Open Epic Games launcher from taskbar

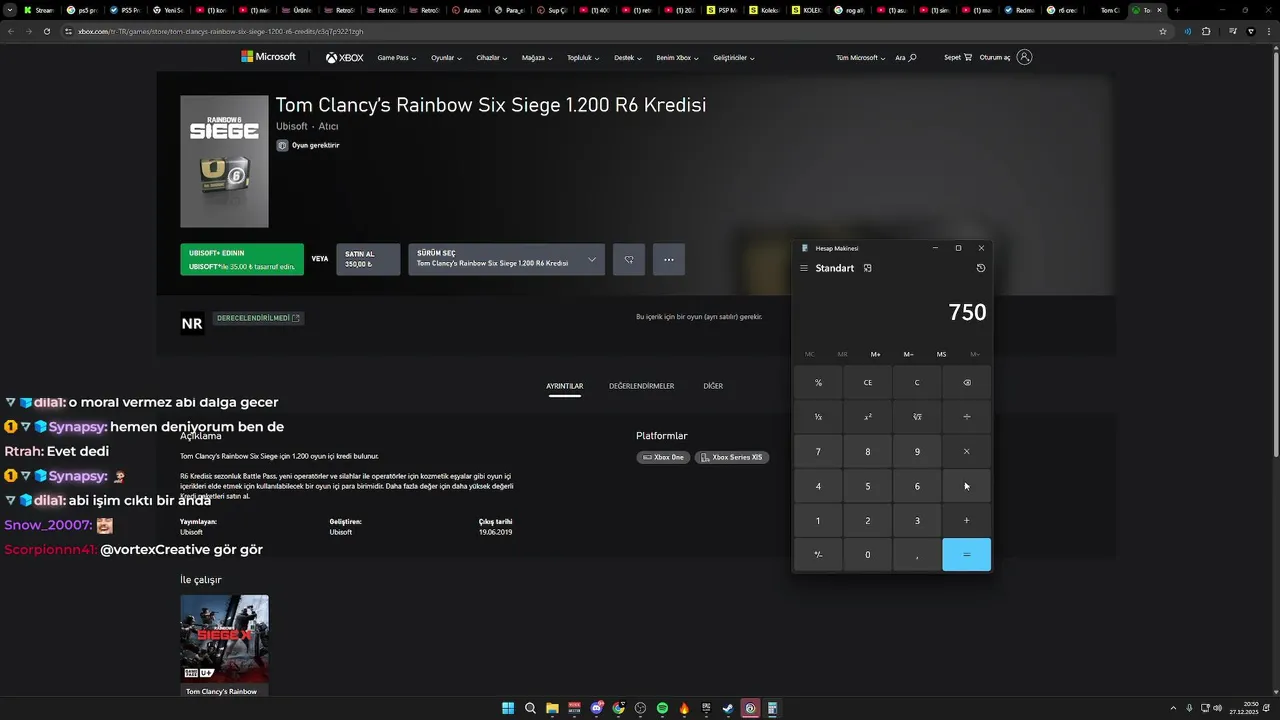pyautogui.click(x=706, y=708)
